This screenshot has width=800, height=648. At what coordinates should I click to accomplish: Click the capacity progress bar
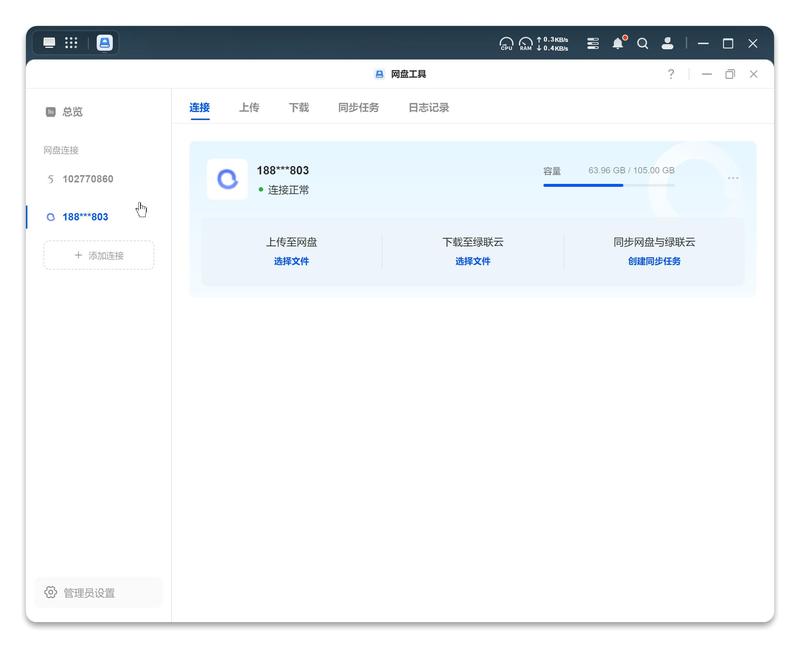pyautogui.click(x=609, y=185)
